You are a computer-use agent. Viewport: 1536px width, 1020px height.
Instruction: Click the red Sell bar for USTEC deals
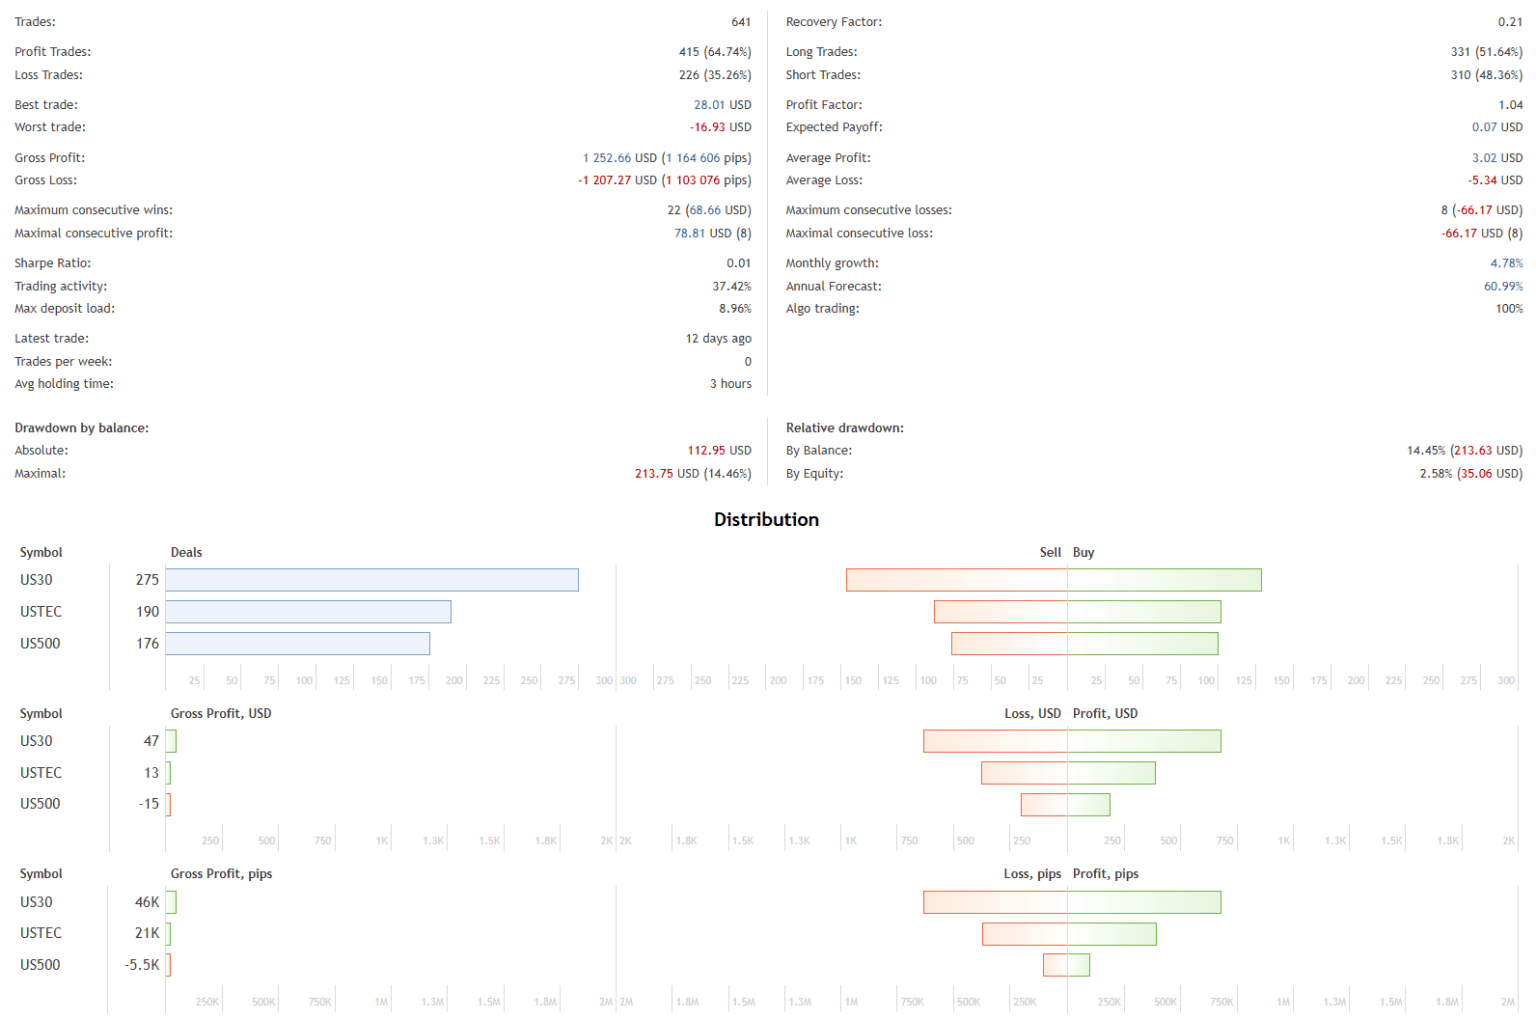(x=1000, y=612)
